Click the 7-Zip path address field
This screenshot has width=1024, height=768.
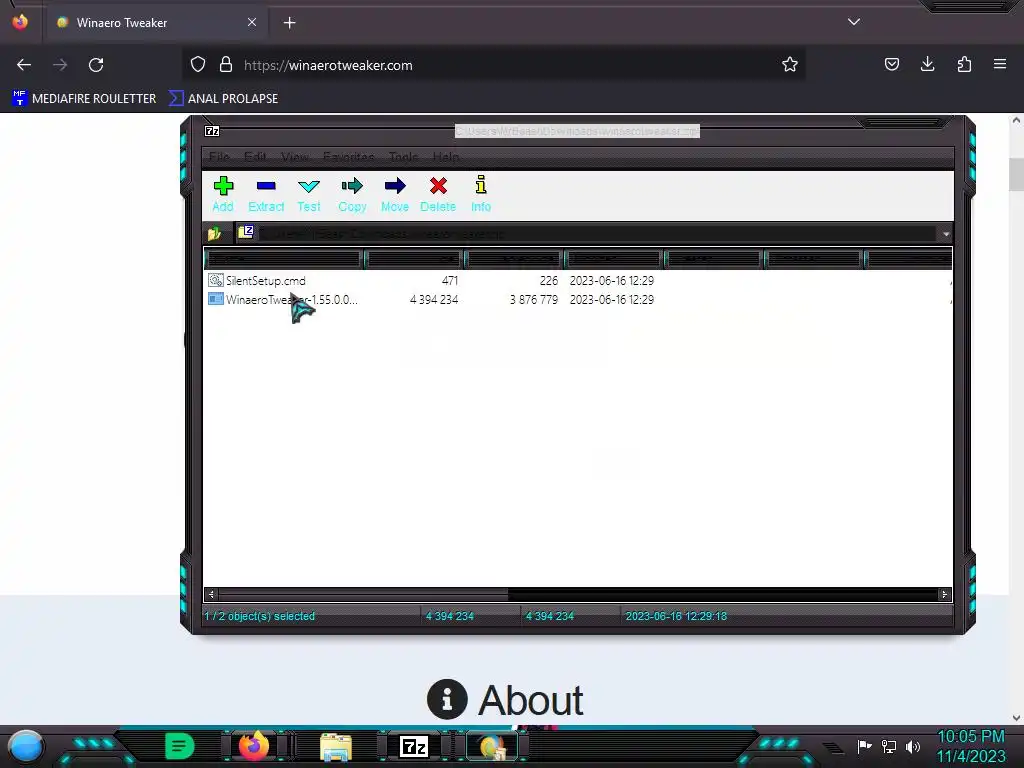click(x=588, y=233)
